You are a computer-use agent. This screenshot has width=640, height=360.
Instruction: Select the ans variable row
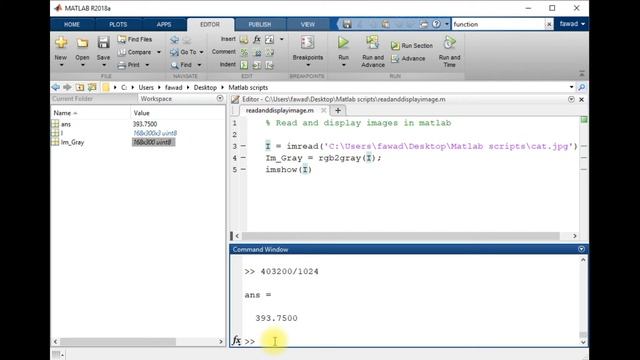pos(138,124)
